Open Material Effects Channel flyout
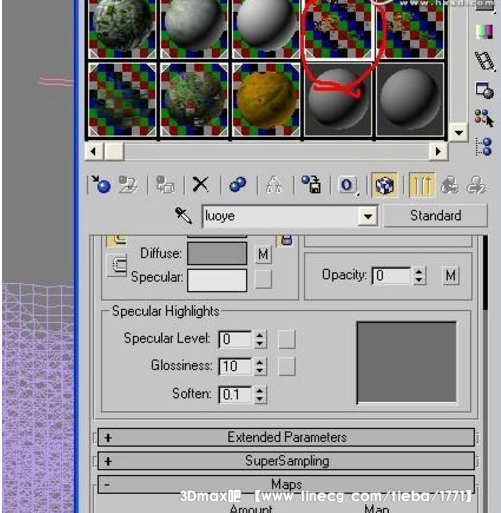Viewport: 501px width, 513px height. tap(348, 185)
